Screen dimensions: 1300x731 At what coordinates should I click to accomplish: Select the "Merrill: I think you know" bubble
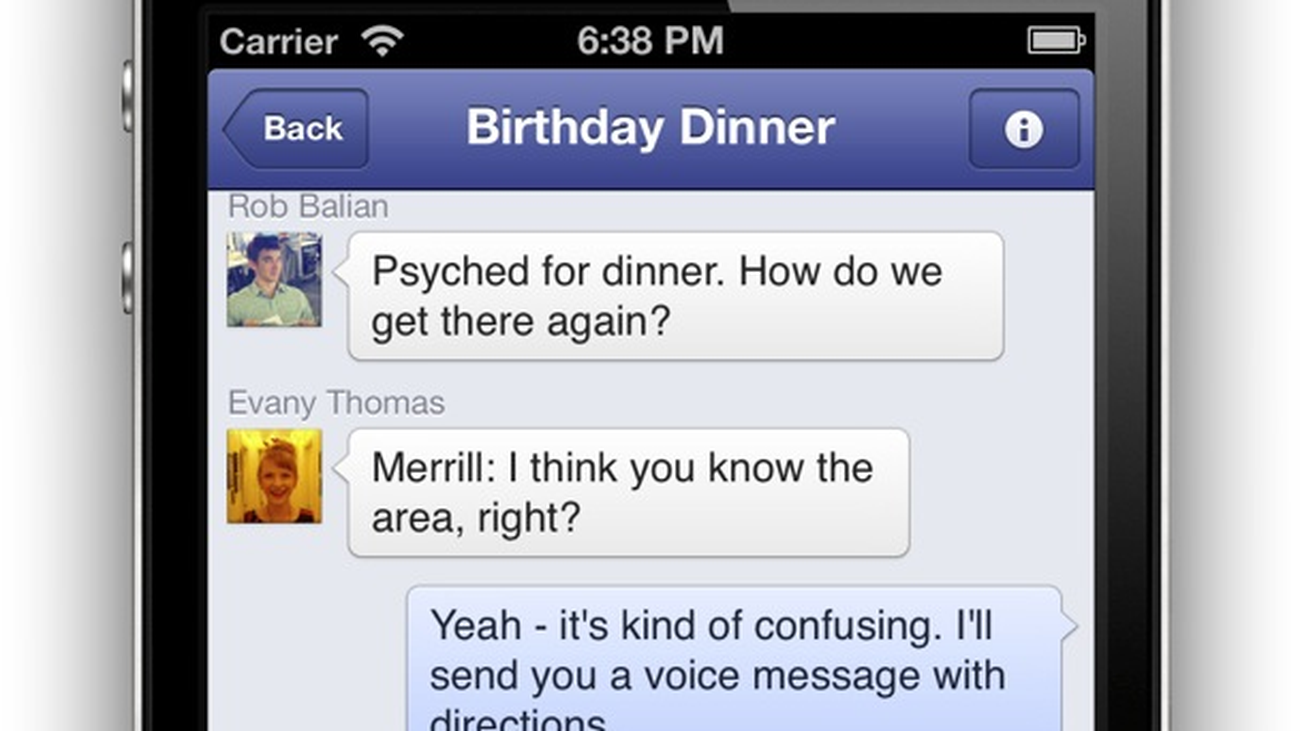pyautogui.click(x=628, y=492)
